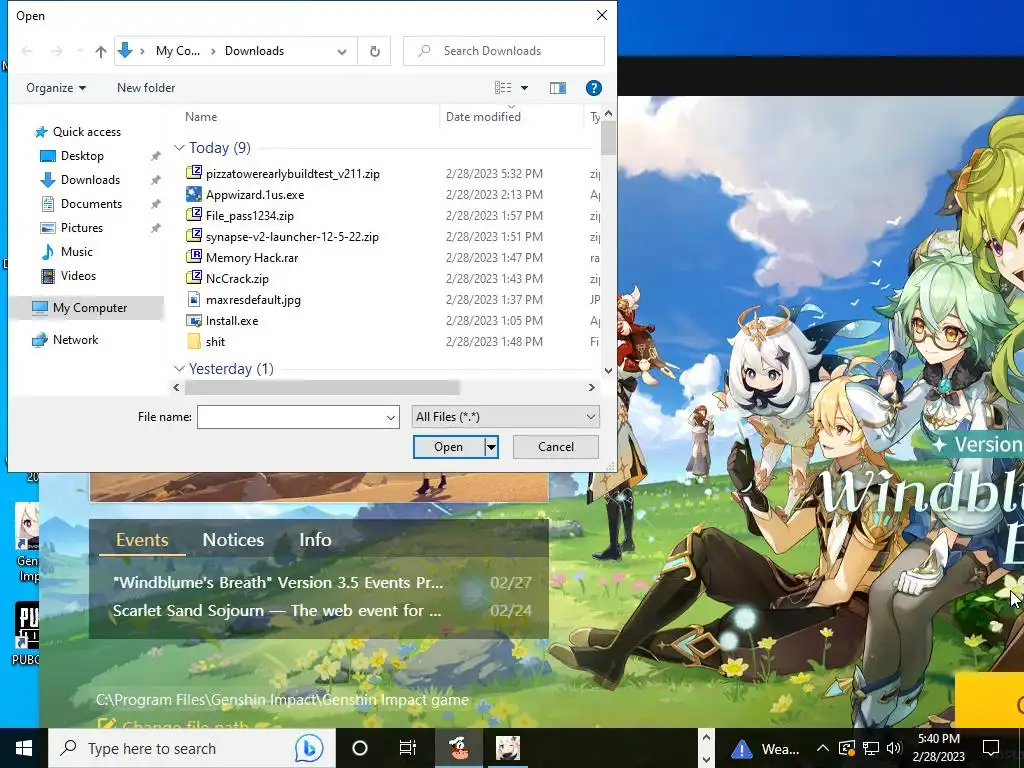Open the taskbar clock showing 5:40 PM
This screenshot has width=1024, height=768.
[x=938, y=748]
